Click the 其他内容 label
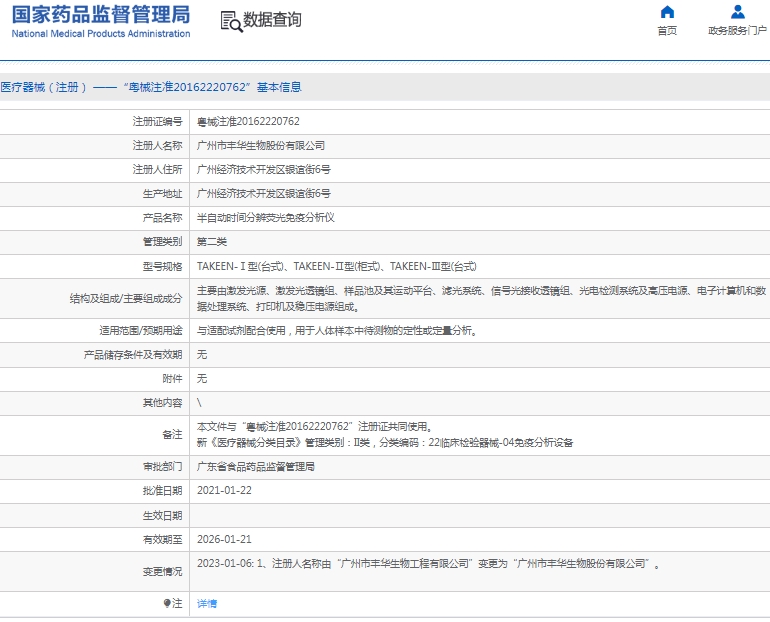Screen dimensions: 770x622 coord(163,403)
